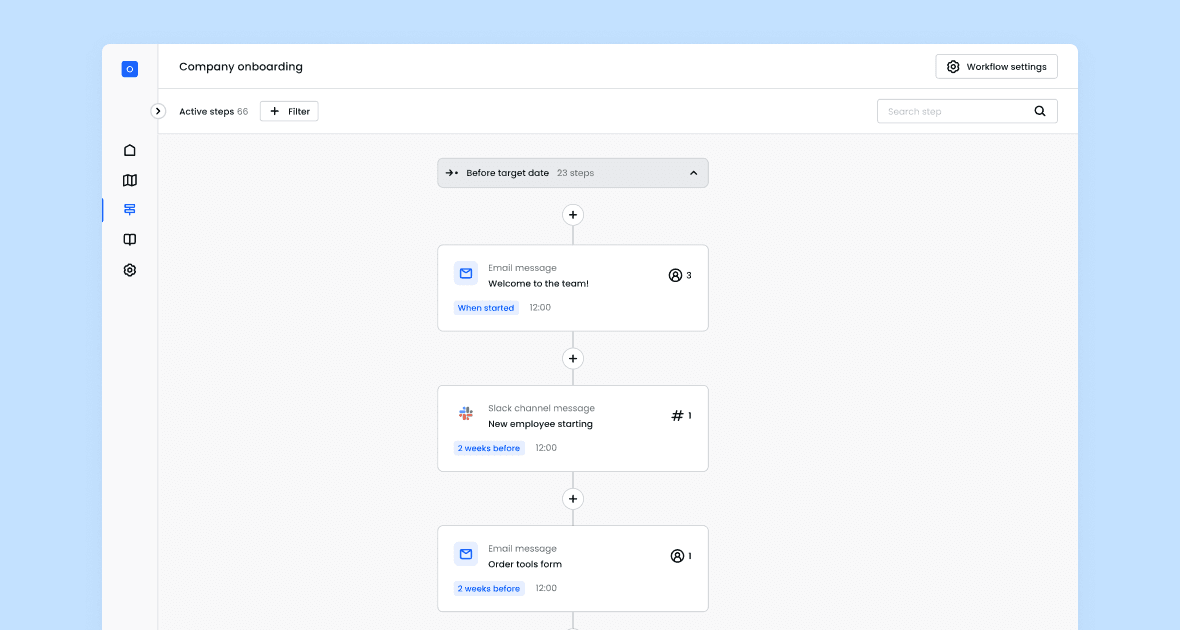Open the New employee starting step

click(x=573, y=428)
